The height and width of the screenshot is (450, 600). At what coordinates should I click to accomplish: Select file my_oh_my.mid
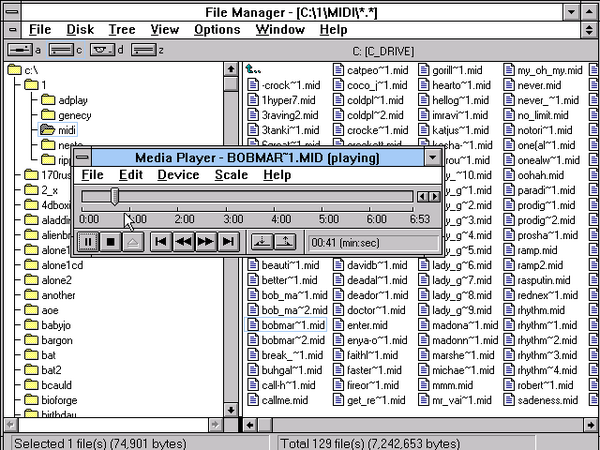click(x=543, y=70)
